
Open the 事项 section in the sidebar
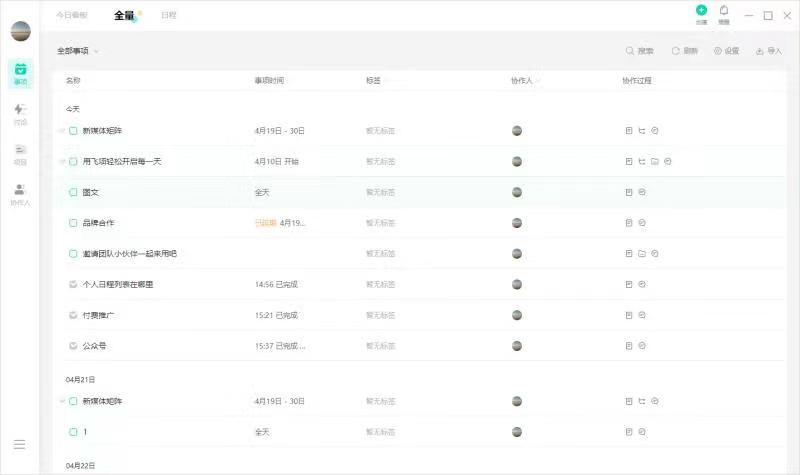(x=20, y=73)
